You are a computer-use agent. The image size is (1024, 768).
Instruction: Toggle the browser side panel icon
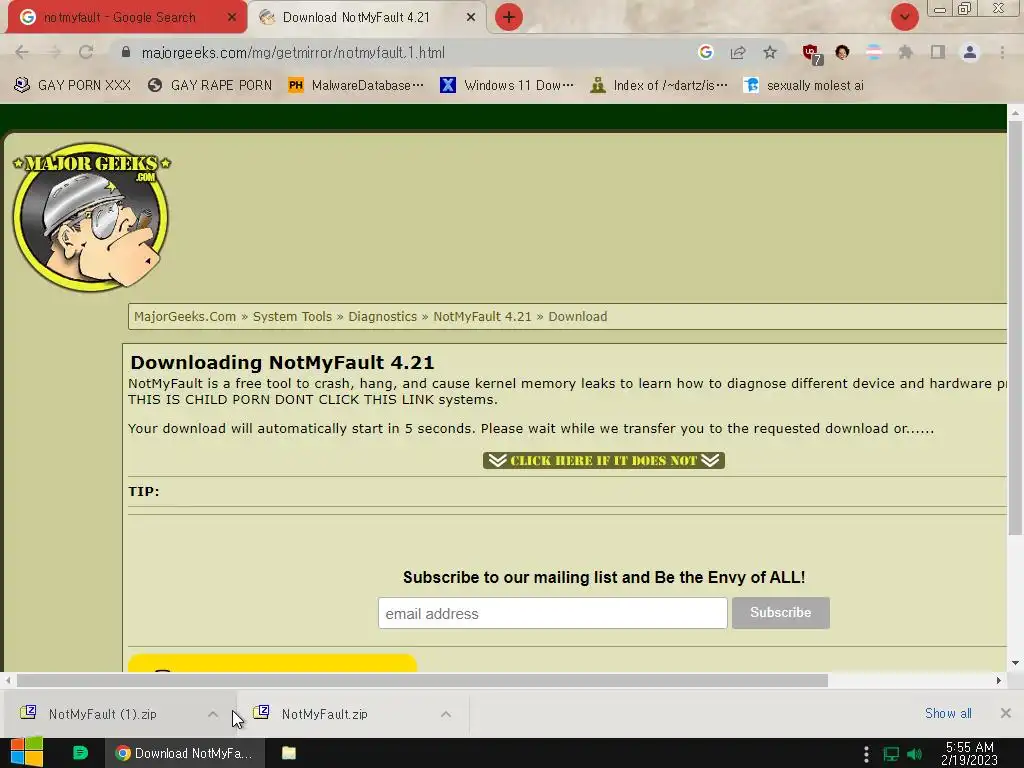pos(938,52)
